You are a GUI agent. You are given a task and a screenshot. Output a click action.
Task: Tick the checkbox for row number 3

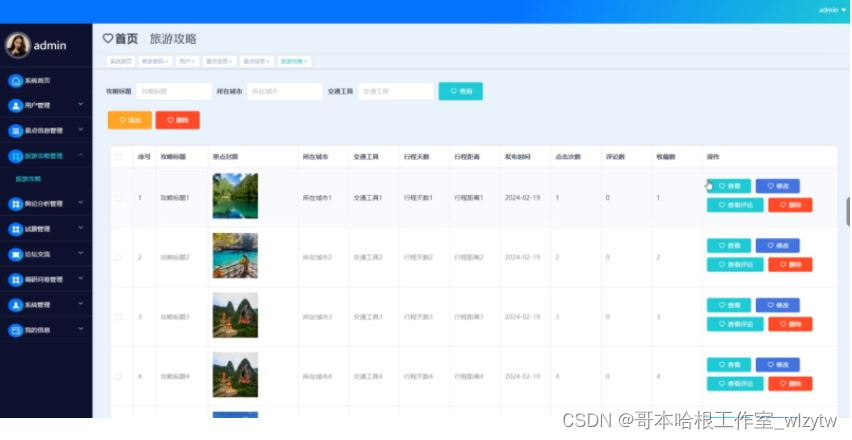pyautogui.click(x=119, y=317)
